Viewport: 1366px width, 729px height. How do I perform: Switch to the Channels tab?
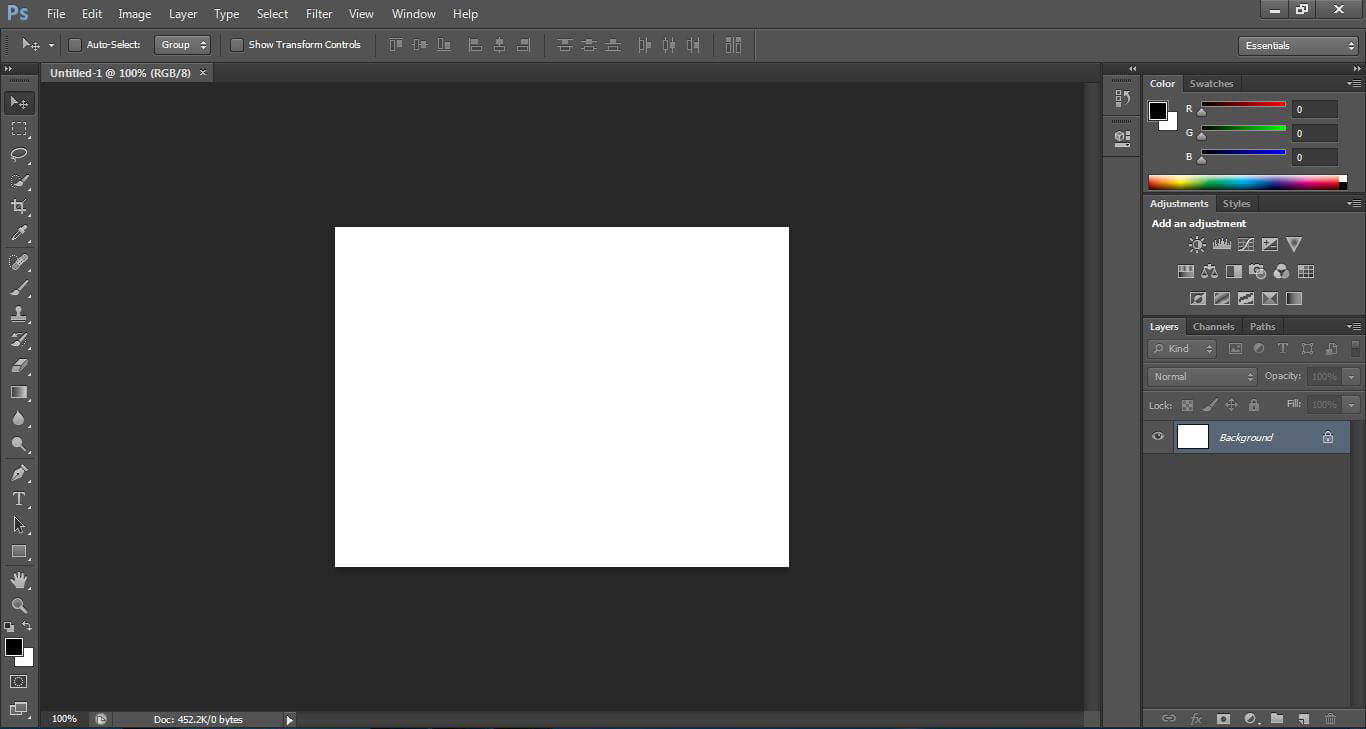coord(1213,326)
